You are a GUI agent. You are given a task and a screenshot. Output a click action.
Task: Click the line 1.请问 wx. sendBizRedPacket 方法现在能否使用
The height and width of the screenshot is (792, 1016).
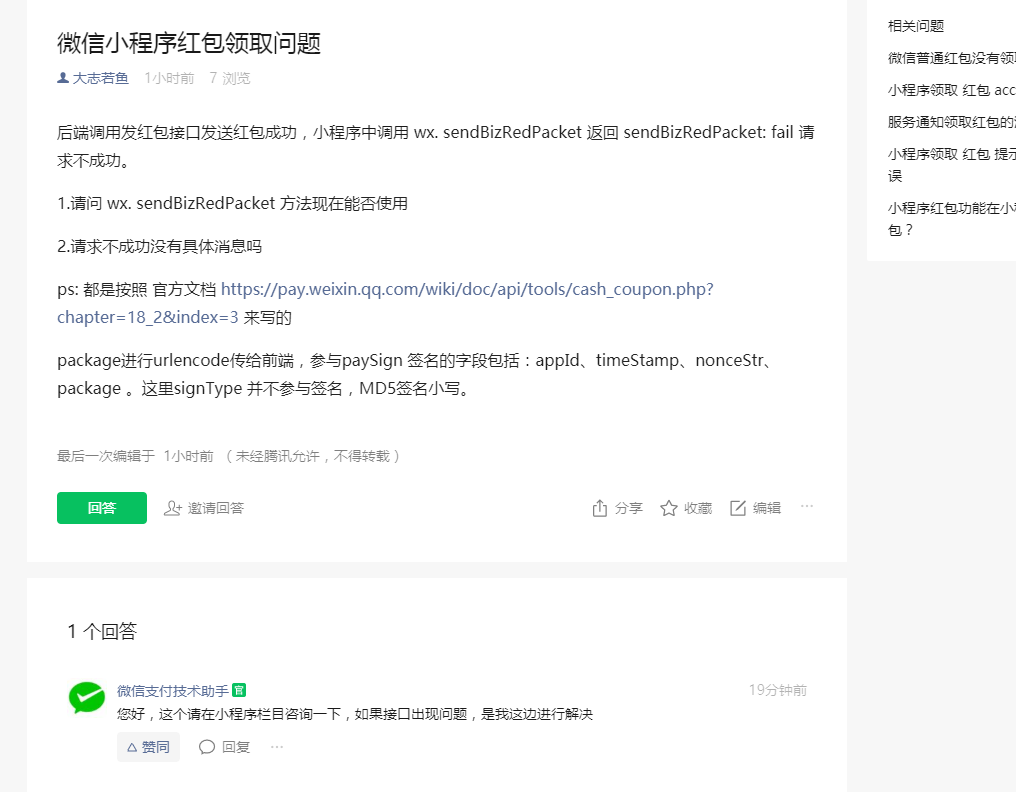coord(233,204)
